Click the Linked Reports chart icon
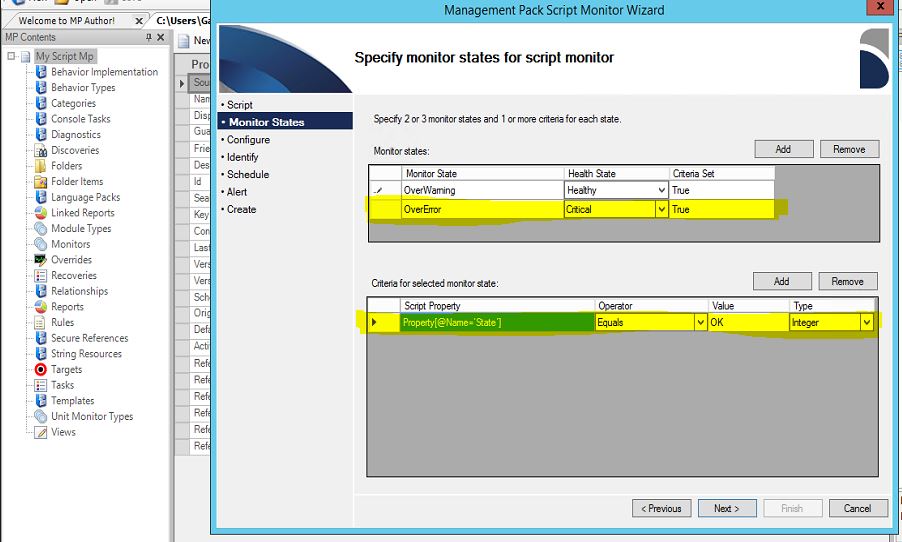Viewport: 902px width, 542px height. click(x=41, y=212)
